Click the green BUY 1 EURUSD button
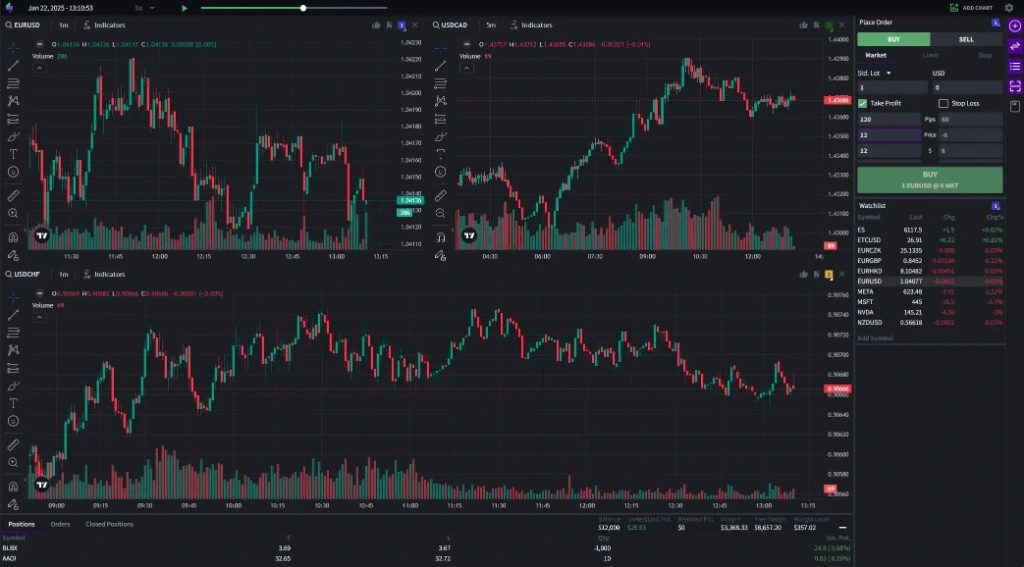 click(930, 180)
